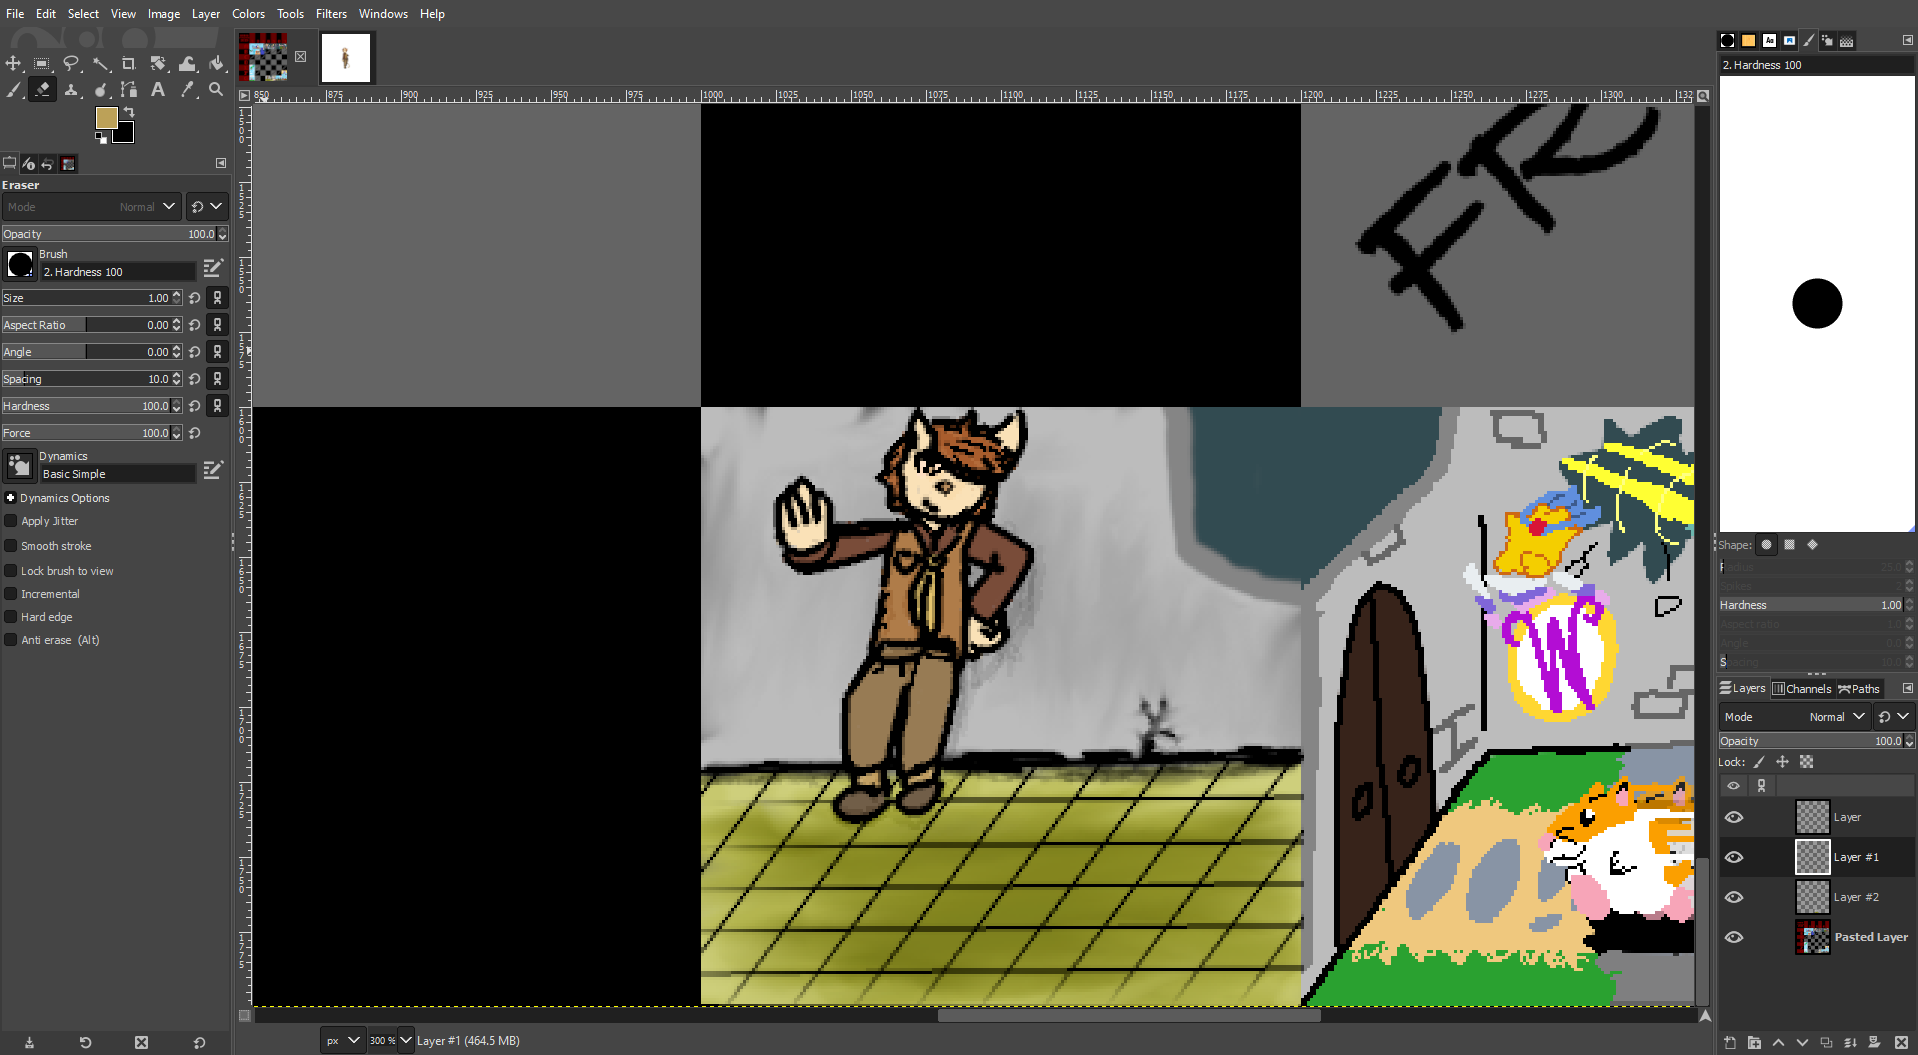Open the blend mode group switcher in Layers
Image resolution: width=1918 pixels, height=1055 pixels.
pos(1893,717)
